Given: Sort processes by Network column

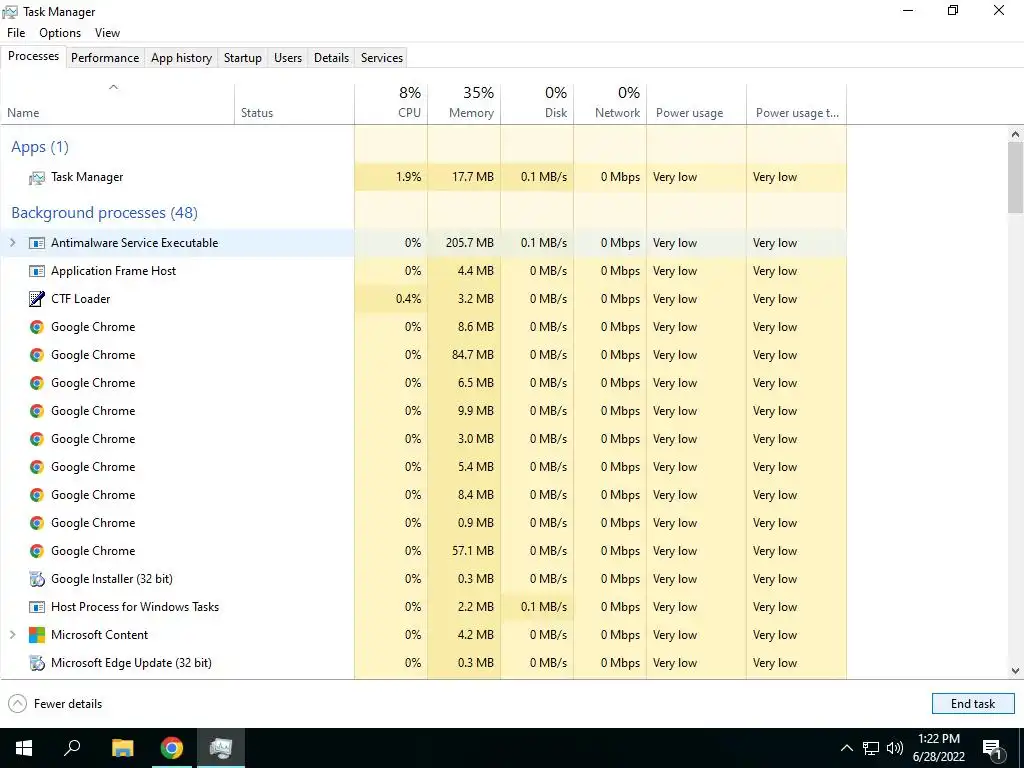Looking at the screenshot, I should (611, 104).
